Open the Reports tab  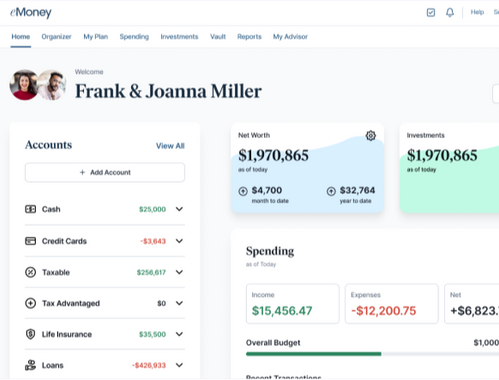(249, 37)
